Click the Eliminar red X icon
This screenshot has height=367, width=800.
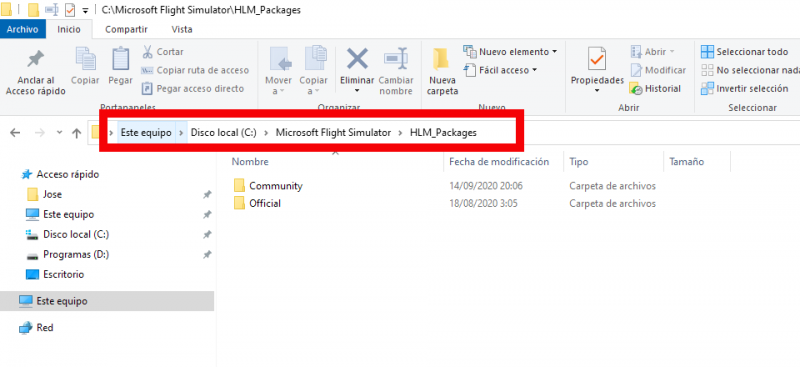point(357,58)
